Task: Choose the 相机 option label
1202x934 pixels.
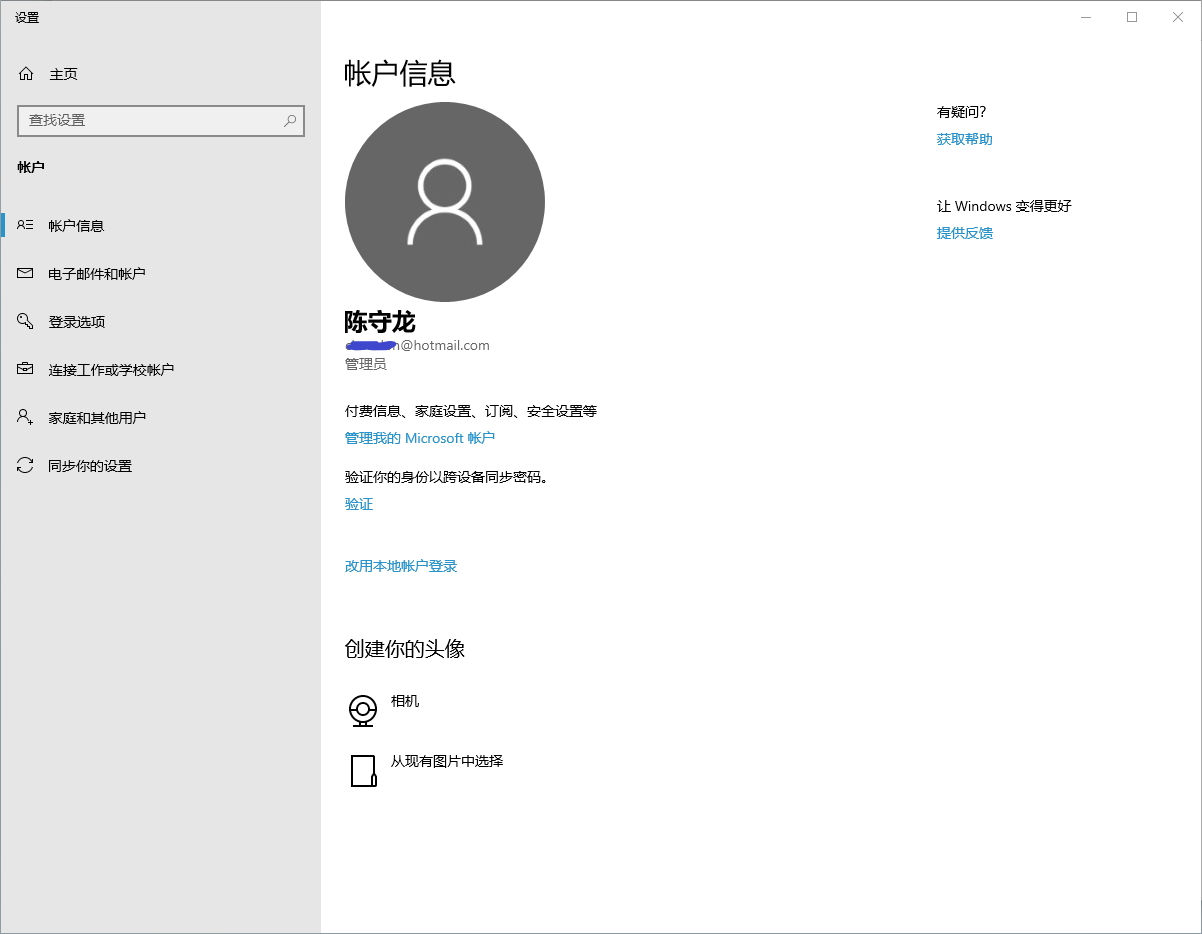Action: click(405, 701)
